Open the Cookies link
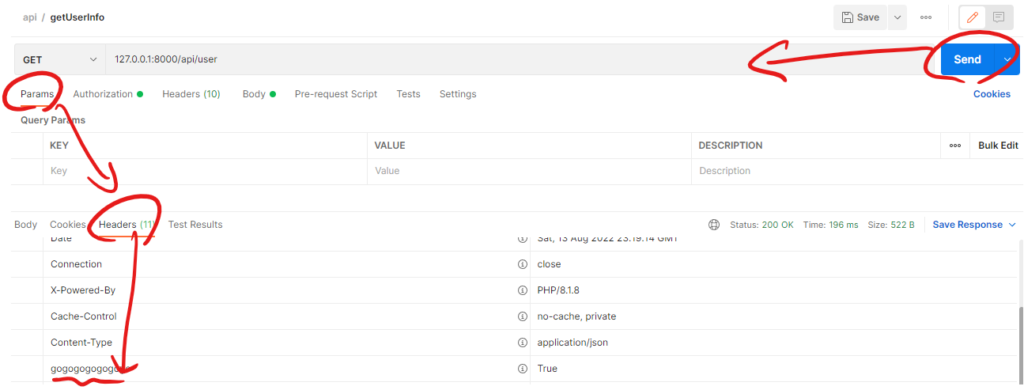The image size is (1024, 390). coord(992,94)
